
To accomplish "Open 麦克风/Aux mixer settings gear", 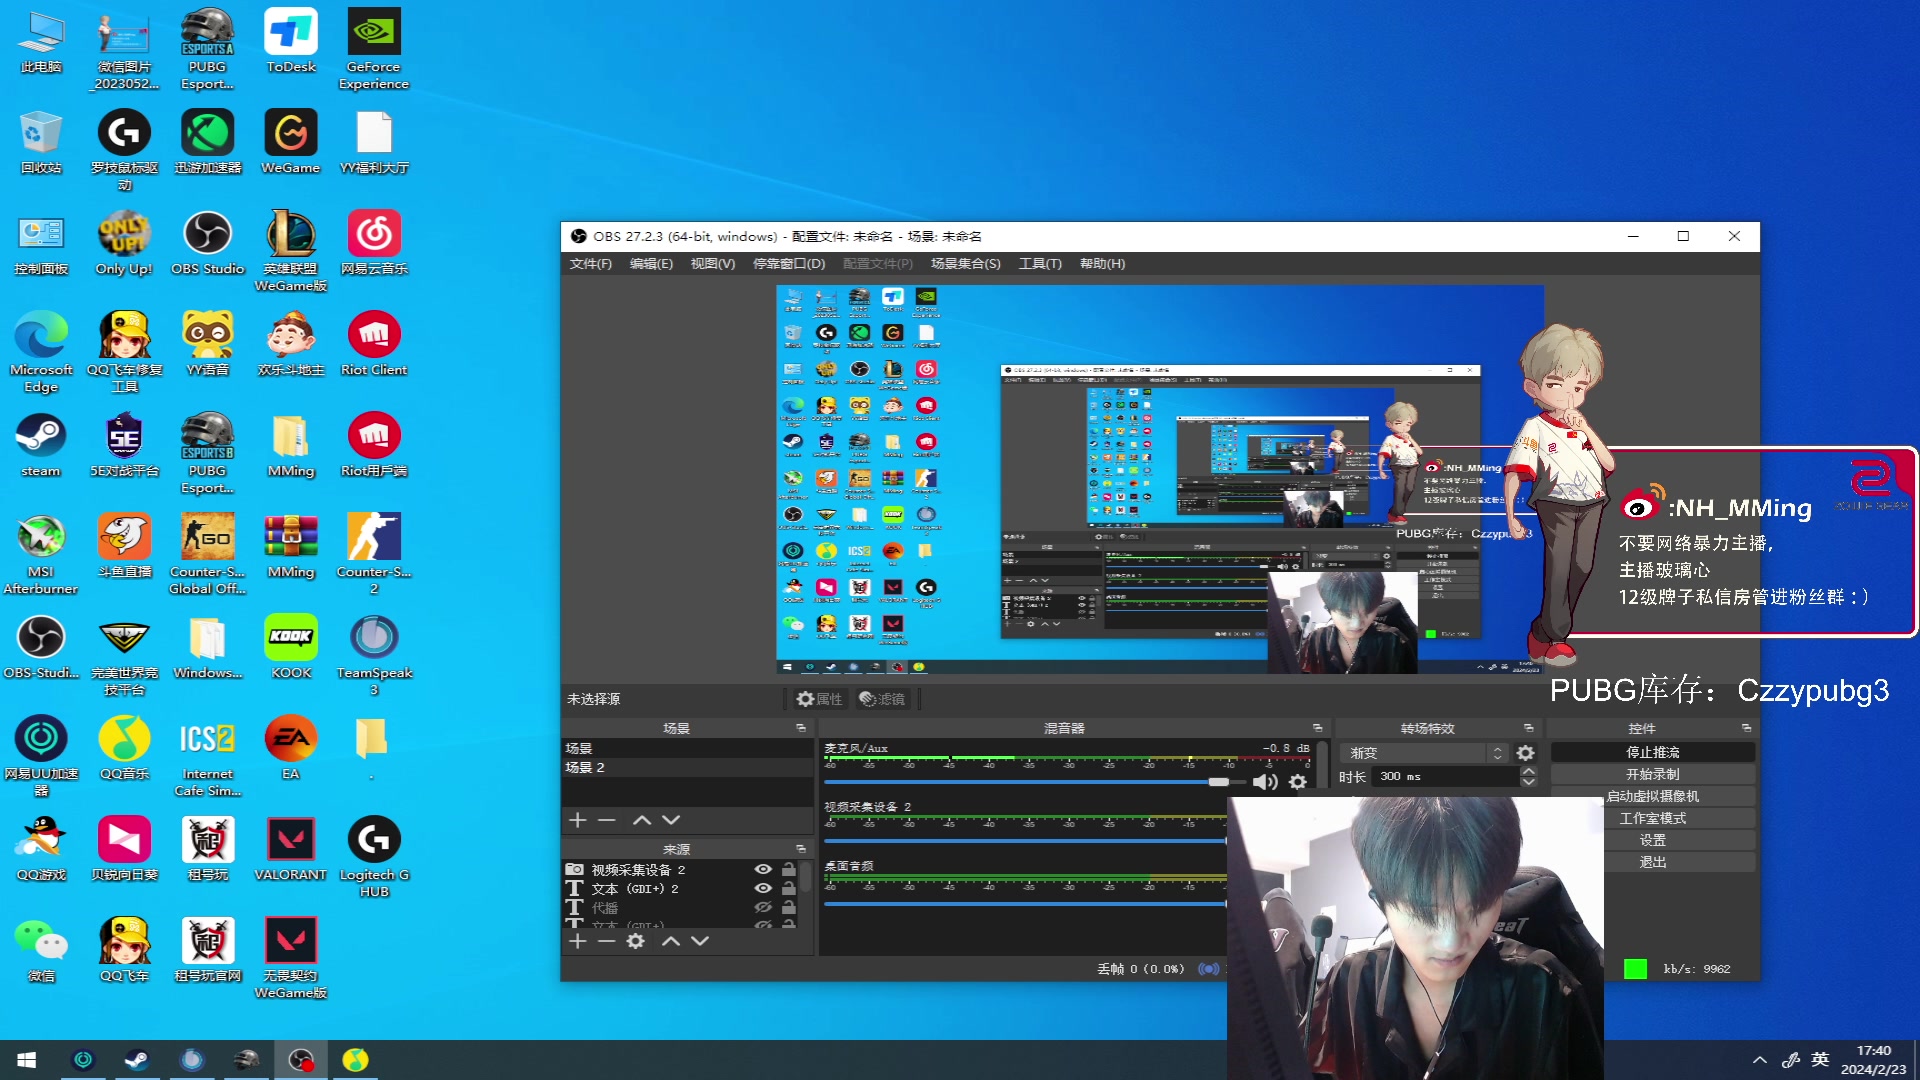I will tap(1297, 782).
